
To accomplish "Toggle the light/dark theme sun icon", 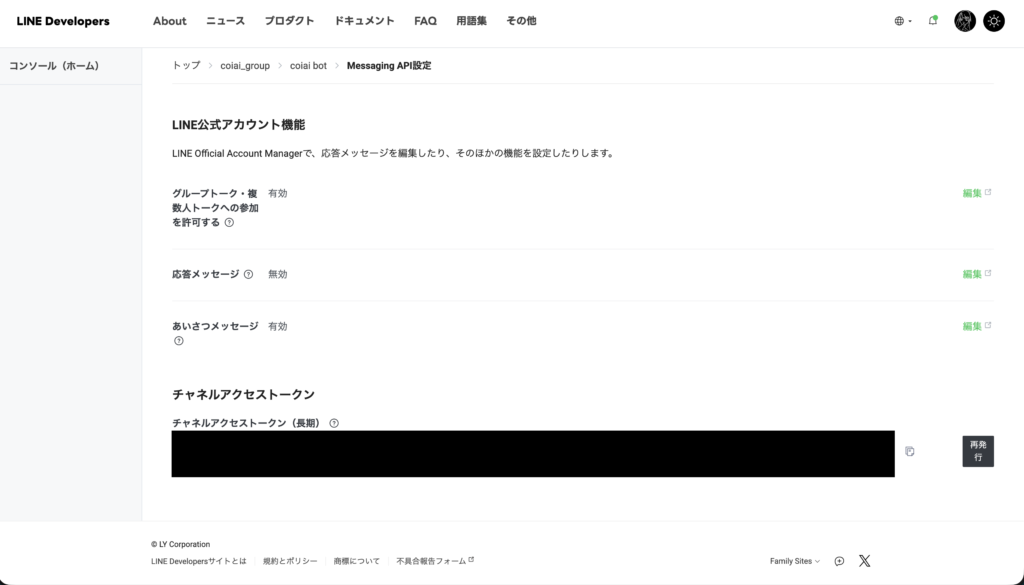I will click(x=993, y=21).
